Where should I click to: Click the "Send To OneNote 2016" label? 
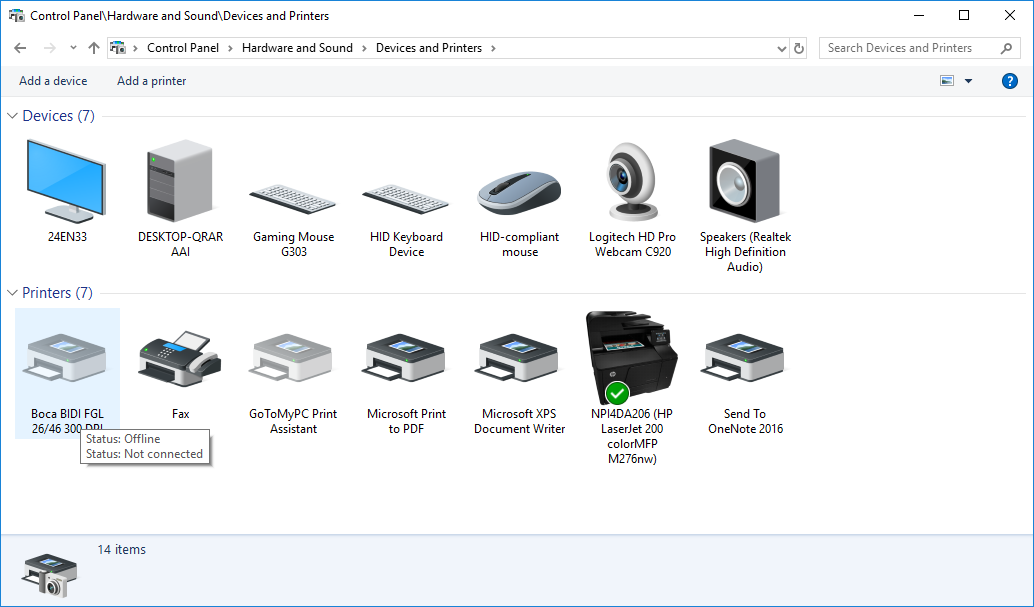745,421
